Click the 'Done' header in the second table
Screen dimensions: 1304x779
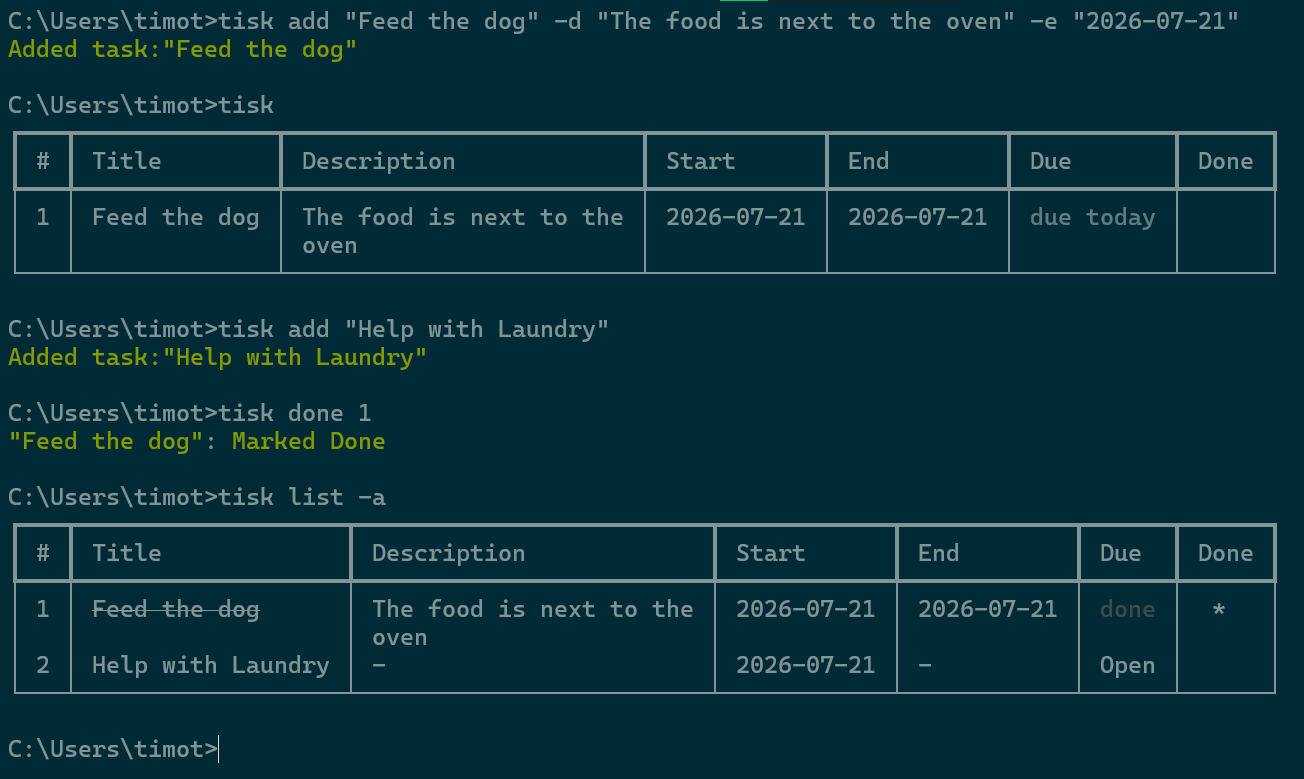pyautogui.click(x=1225, y=553)
